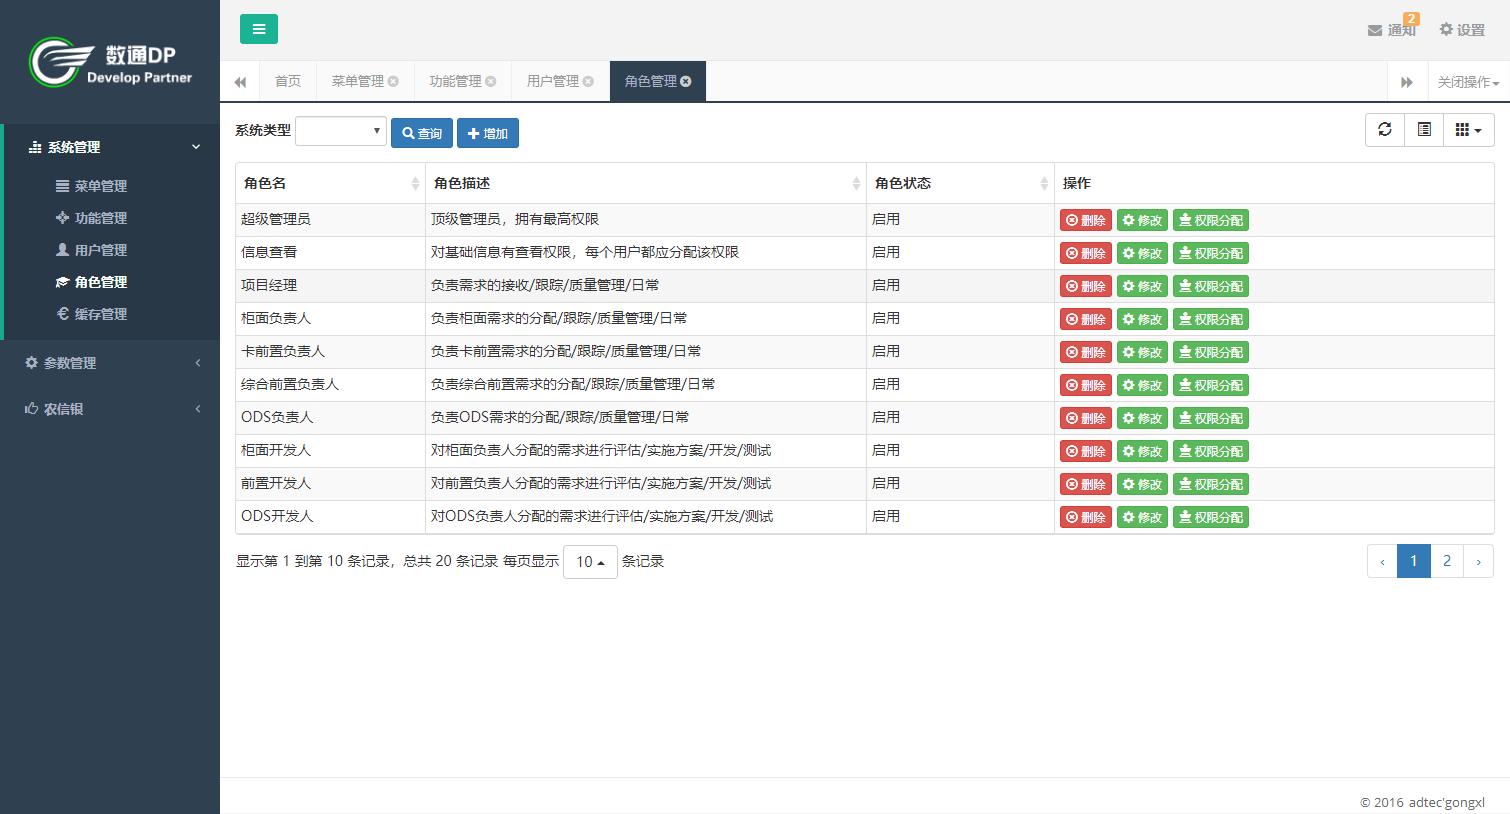This screenshot has width=1510, height=814.
Task: Open the 系统类型 select box
Action: [341, 131]
